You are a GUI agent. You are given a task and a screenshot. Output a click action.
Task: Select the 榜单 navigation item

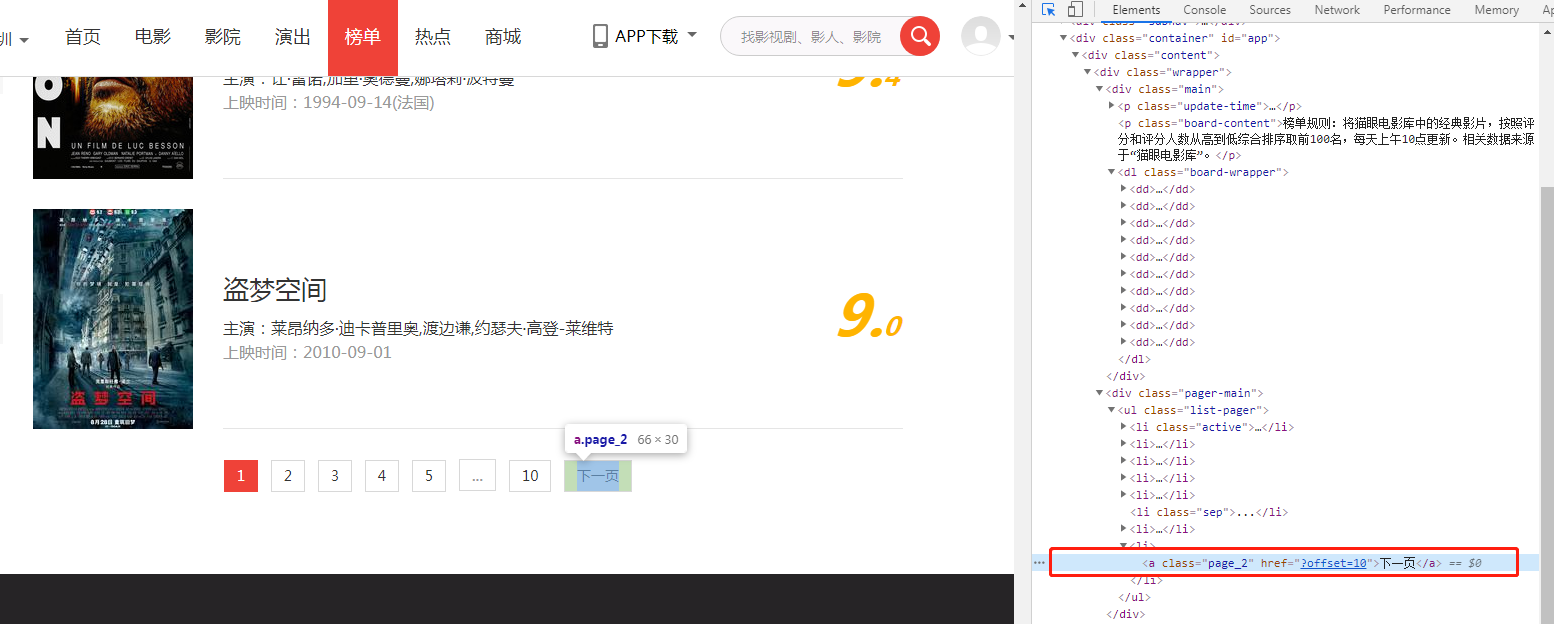point(362,35)
